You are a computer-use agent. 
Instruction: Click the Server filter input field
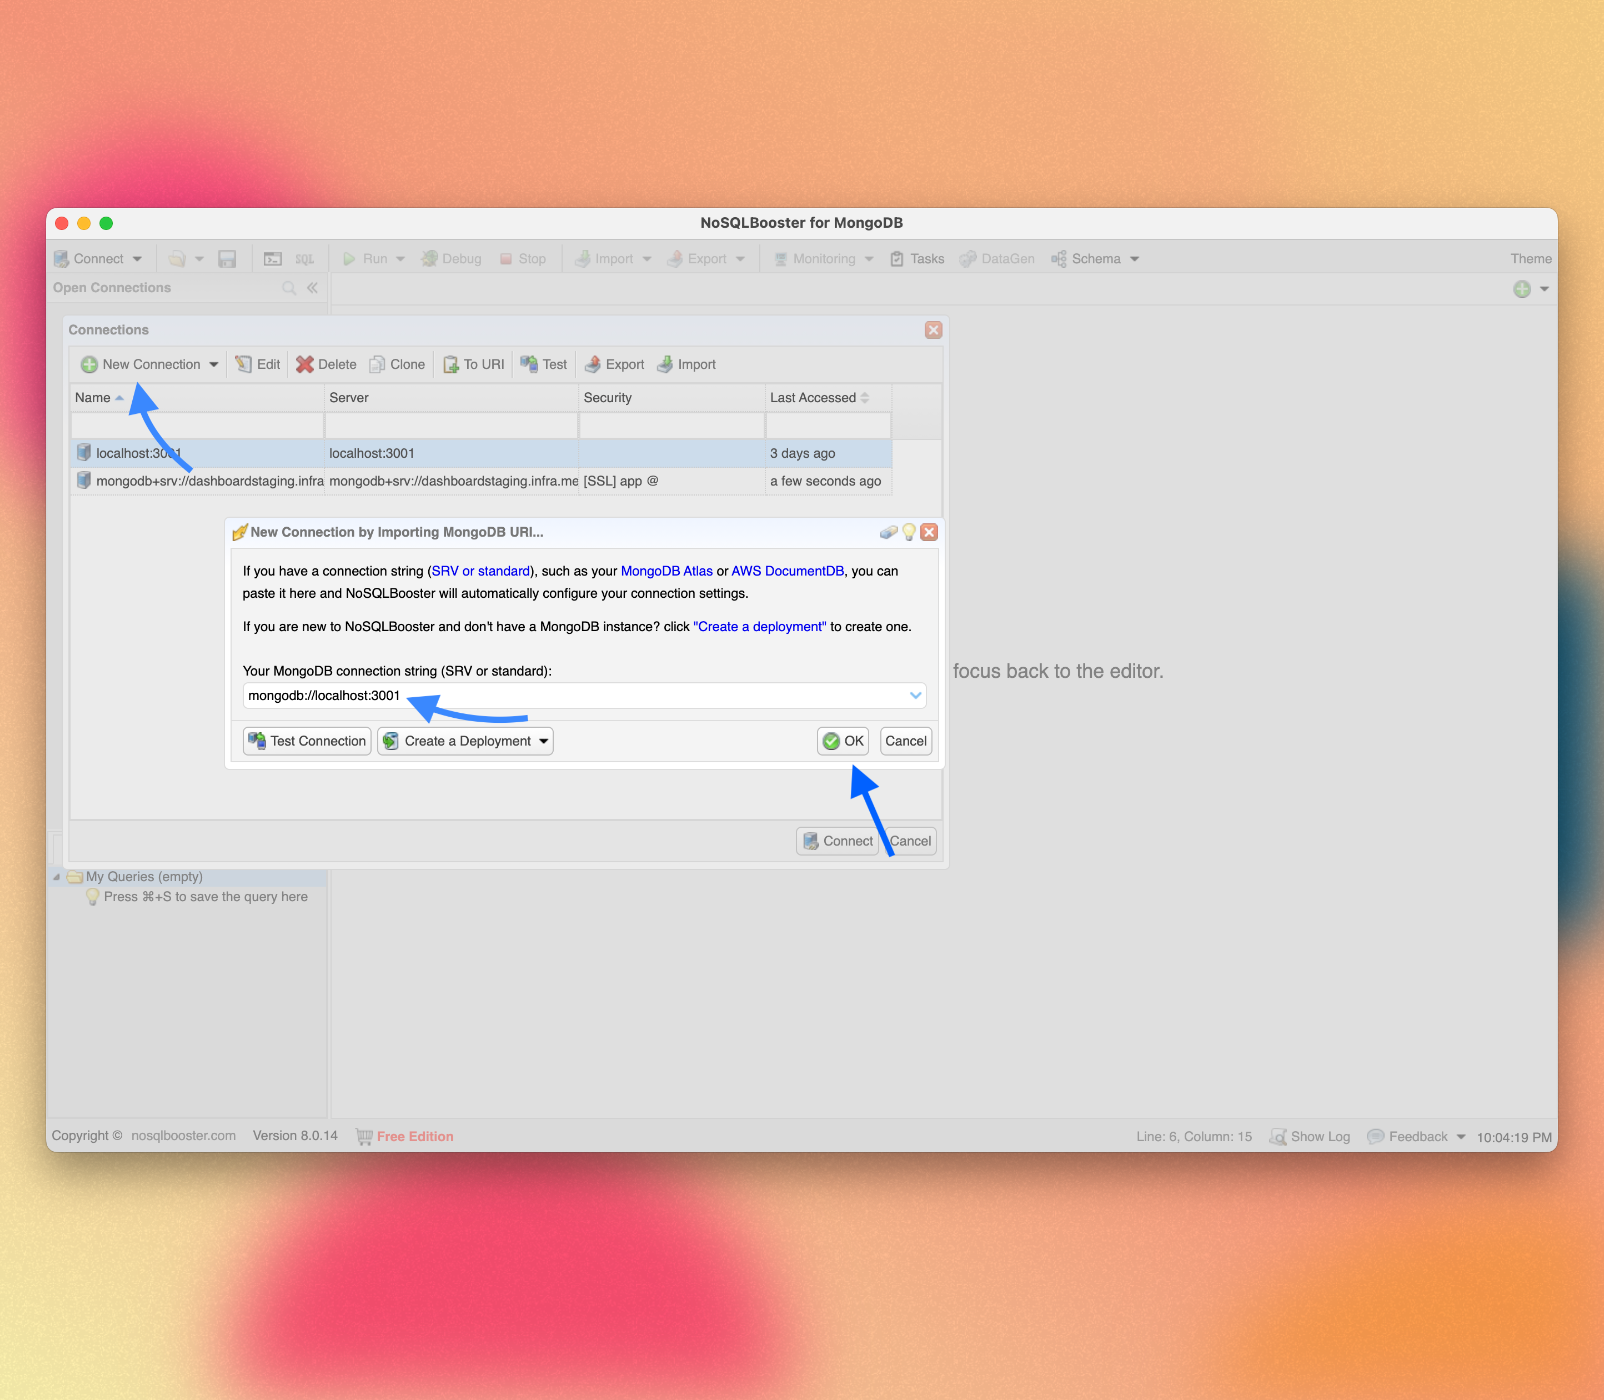(451, 426)
